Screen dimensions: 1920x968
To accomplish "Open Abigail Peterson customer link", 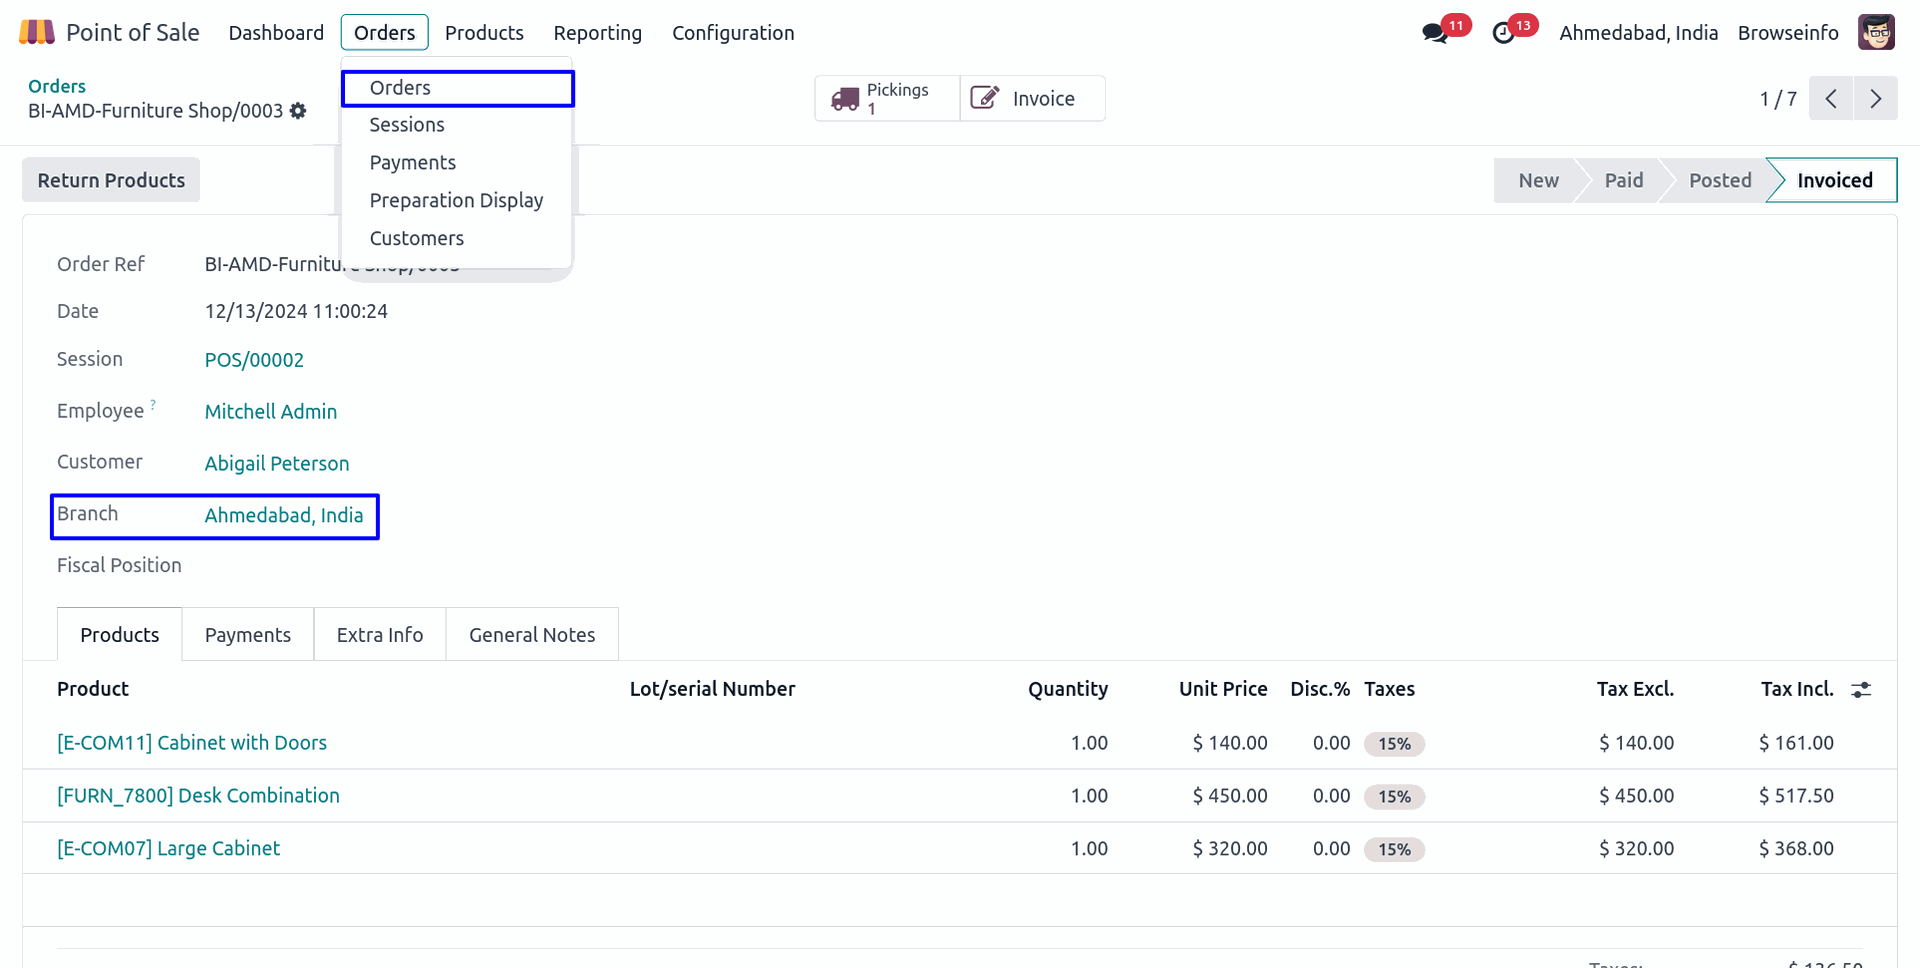I will click(x=277, y=464).
